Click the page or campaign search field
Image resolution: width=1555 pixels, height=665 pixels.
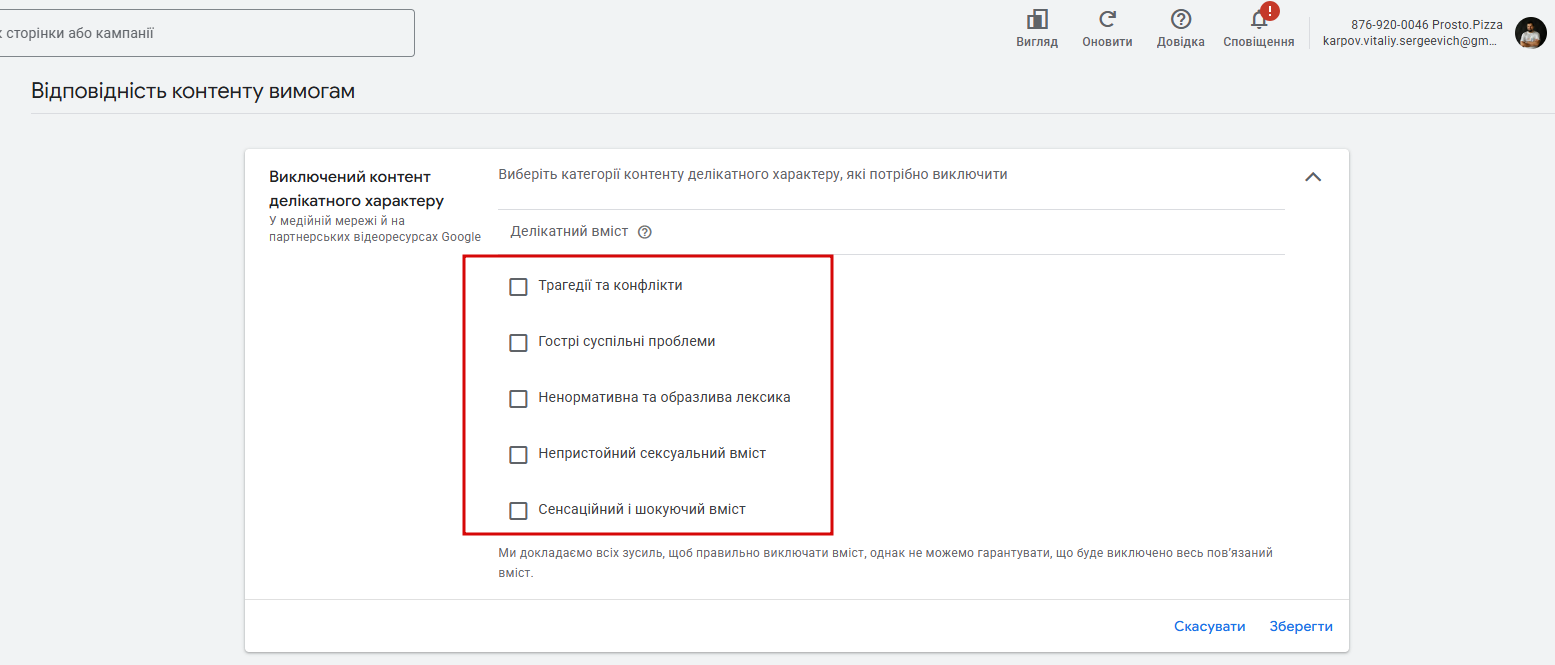click(x=200, y=33)
